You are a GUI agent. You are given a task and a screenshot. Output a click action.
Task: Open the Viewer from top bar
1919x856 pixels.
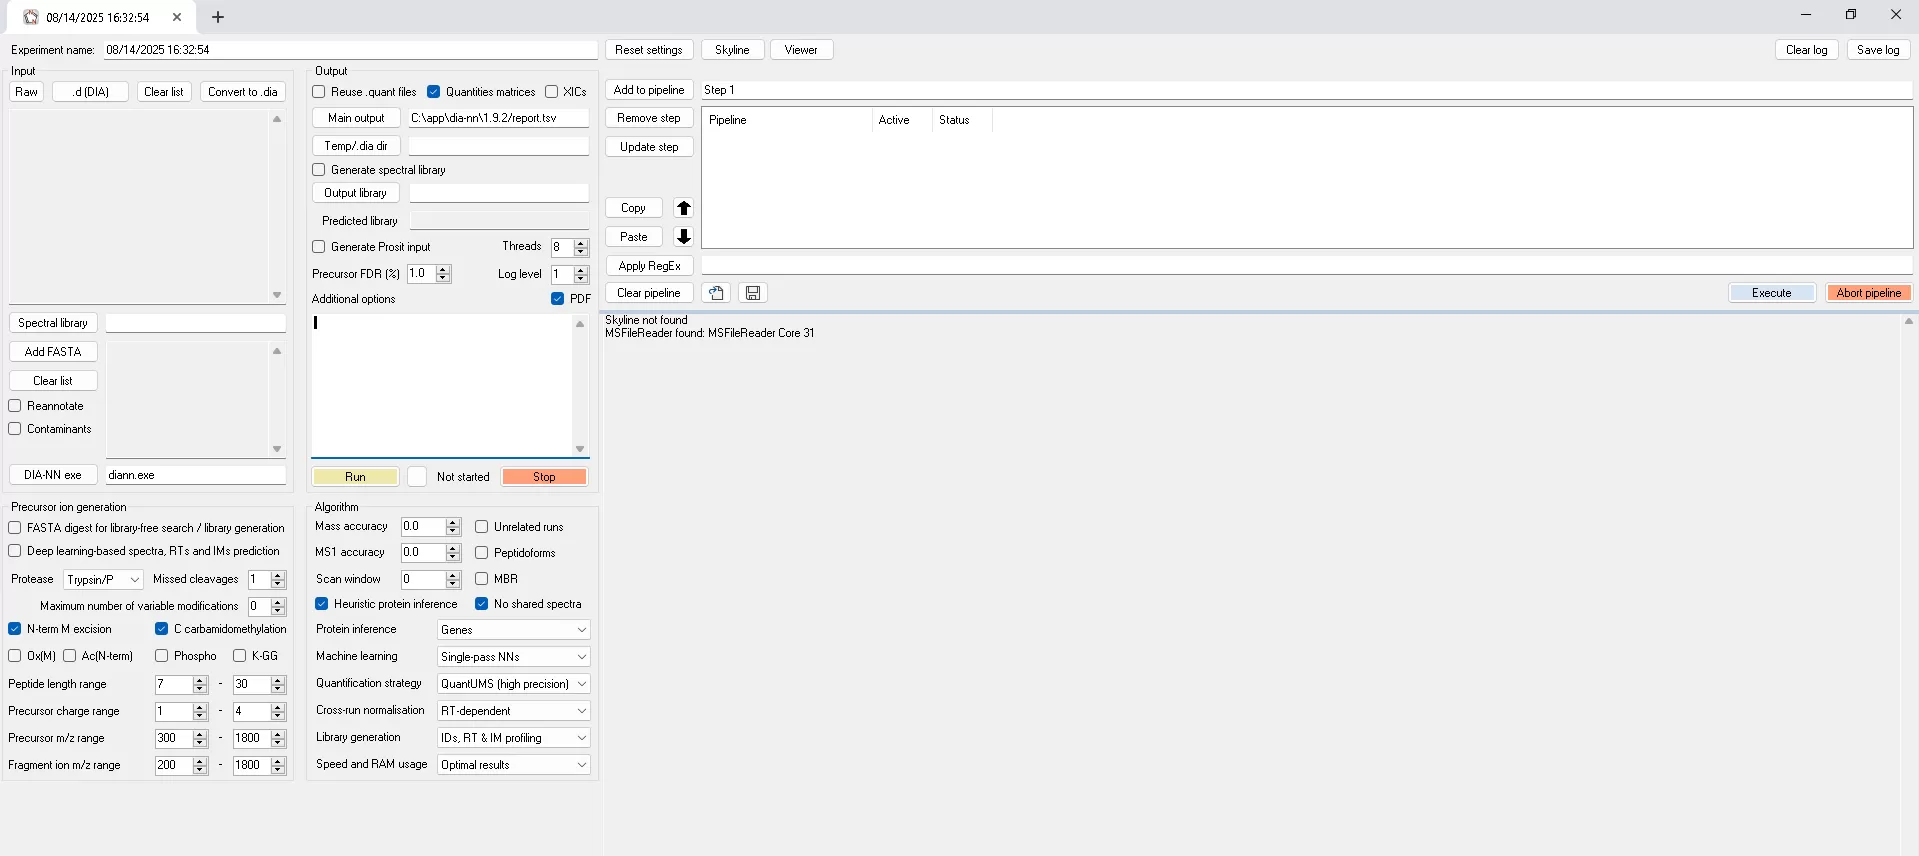tap(800, 50)
